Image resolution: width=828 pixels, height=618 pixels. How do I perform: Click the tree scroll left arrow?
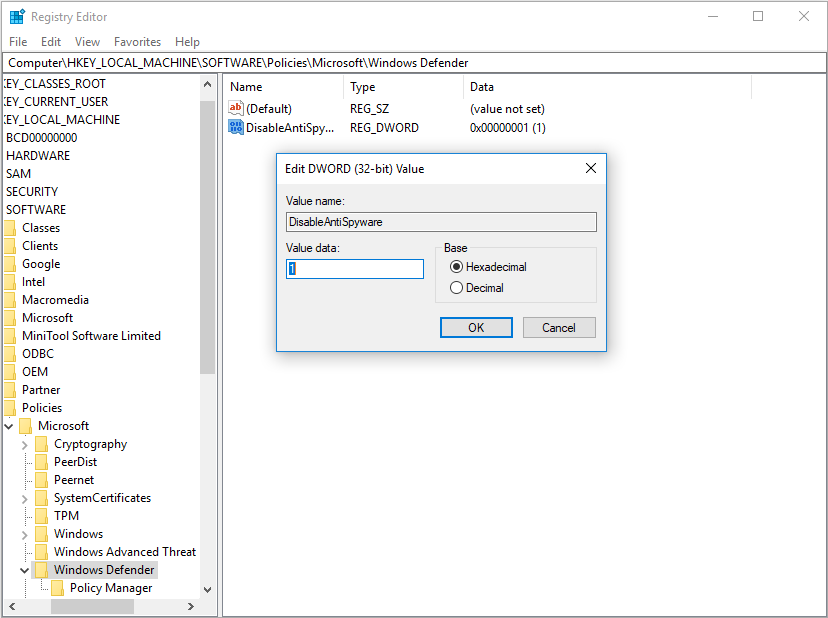(12, 606)
